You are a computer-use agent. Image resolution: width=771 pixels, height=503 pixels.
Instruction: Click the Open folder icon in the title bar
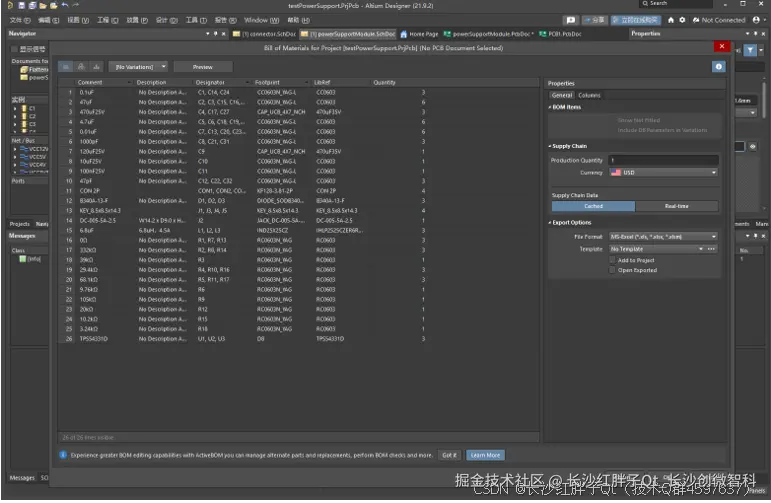[x=43, y=5]
